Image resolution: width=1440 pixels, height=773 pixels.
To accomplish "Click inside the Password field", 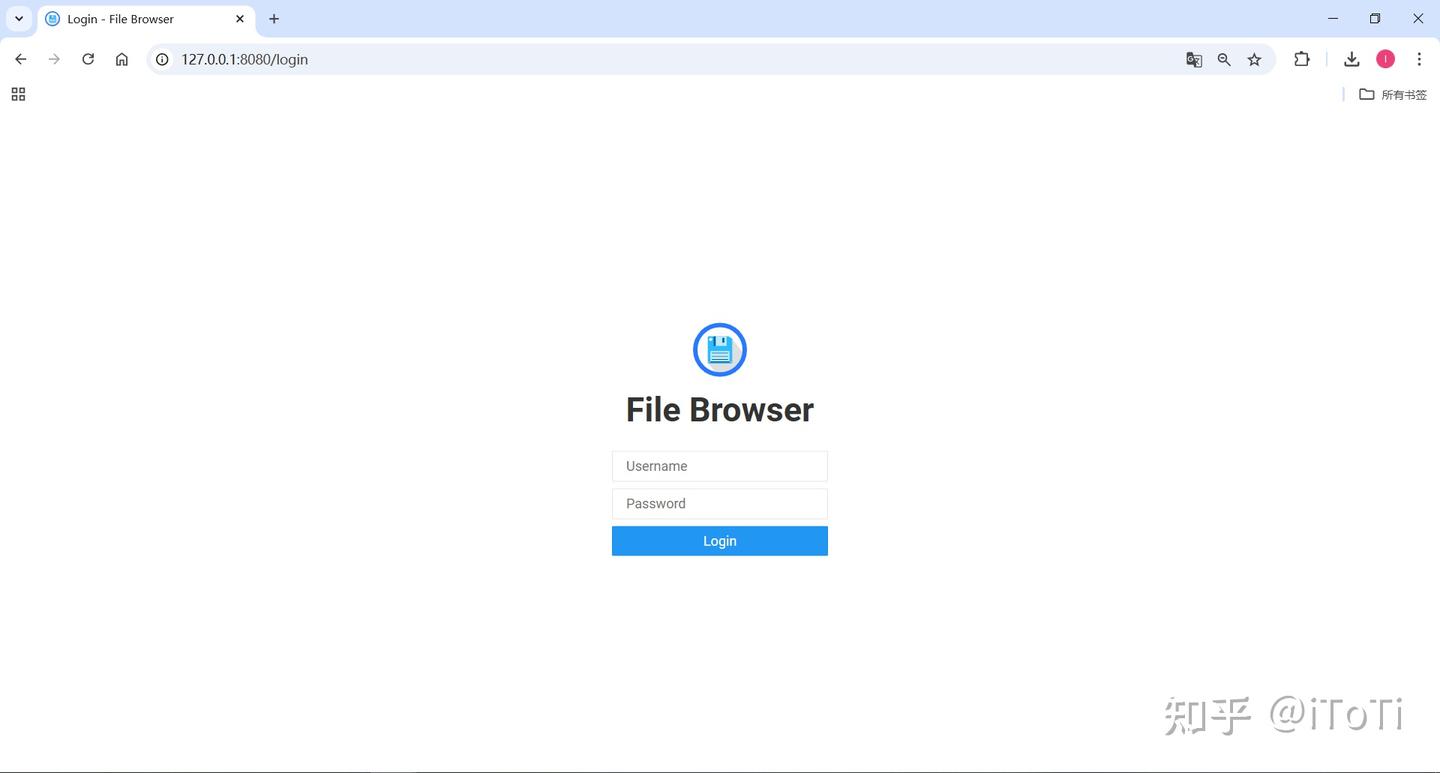I will tap(719, 503).
